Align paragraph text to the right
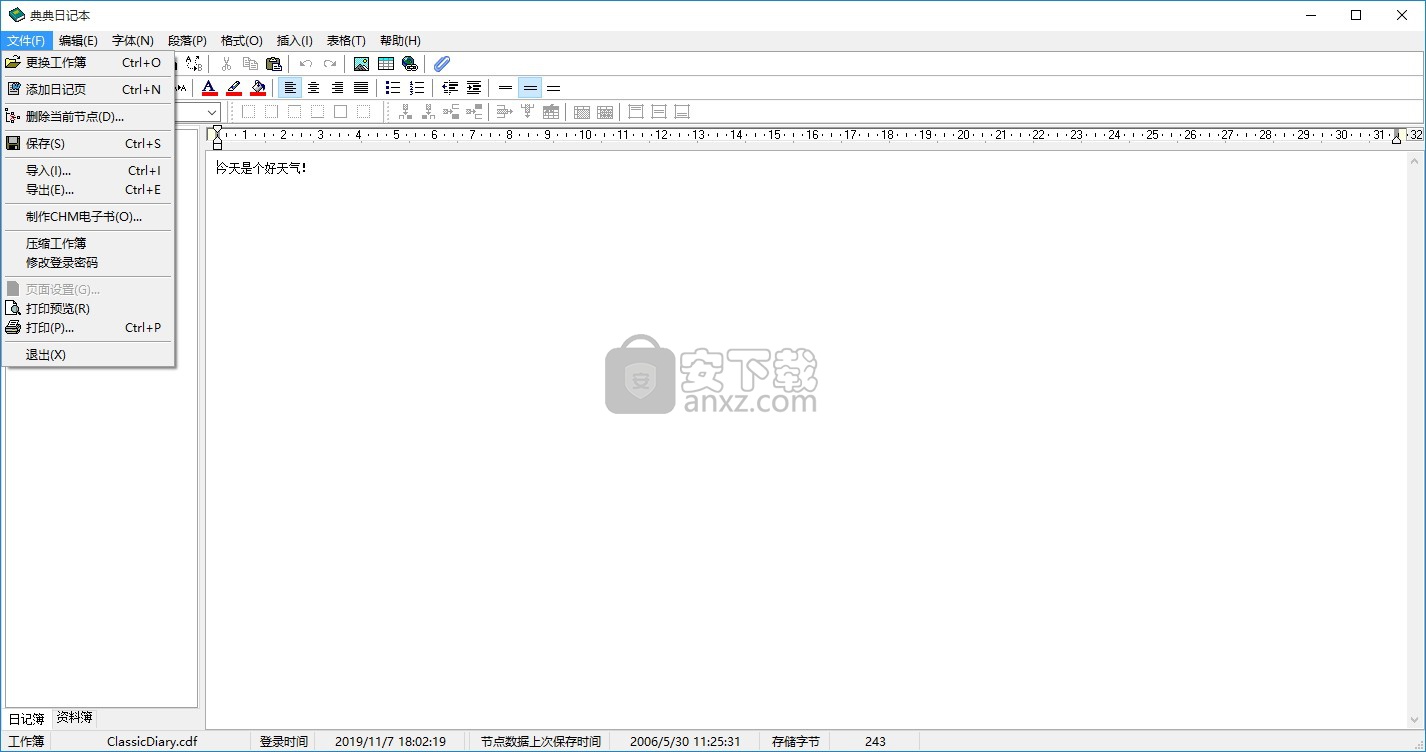 click(337, 88)
